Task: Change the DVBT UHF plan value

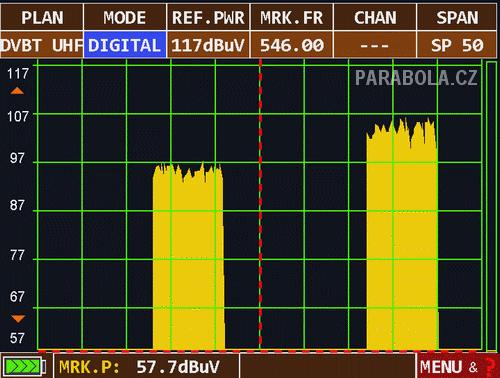Action: [x=42, y=45]
